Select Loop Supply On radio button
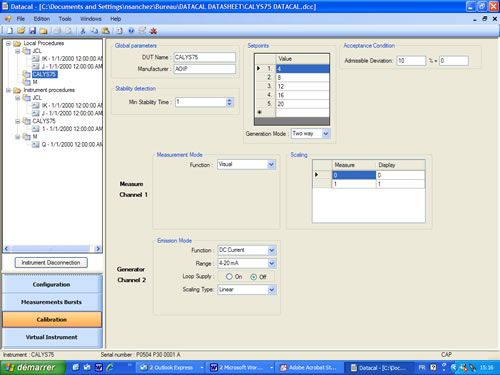Image resolution: width=500 pixels, height=375 pixels. [229, 277]
